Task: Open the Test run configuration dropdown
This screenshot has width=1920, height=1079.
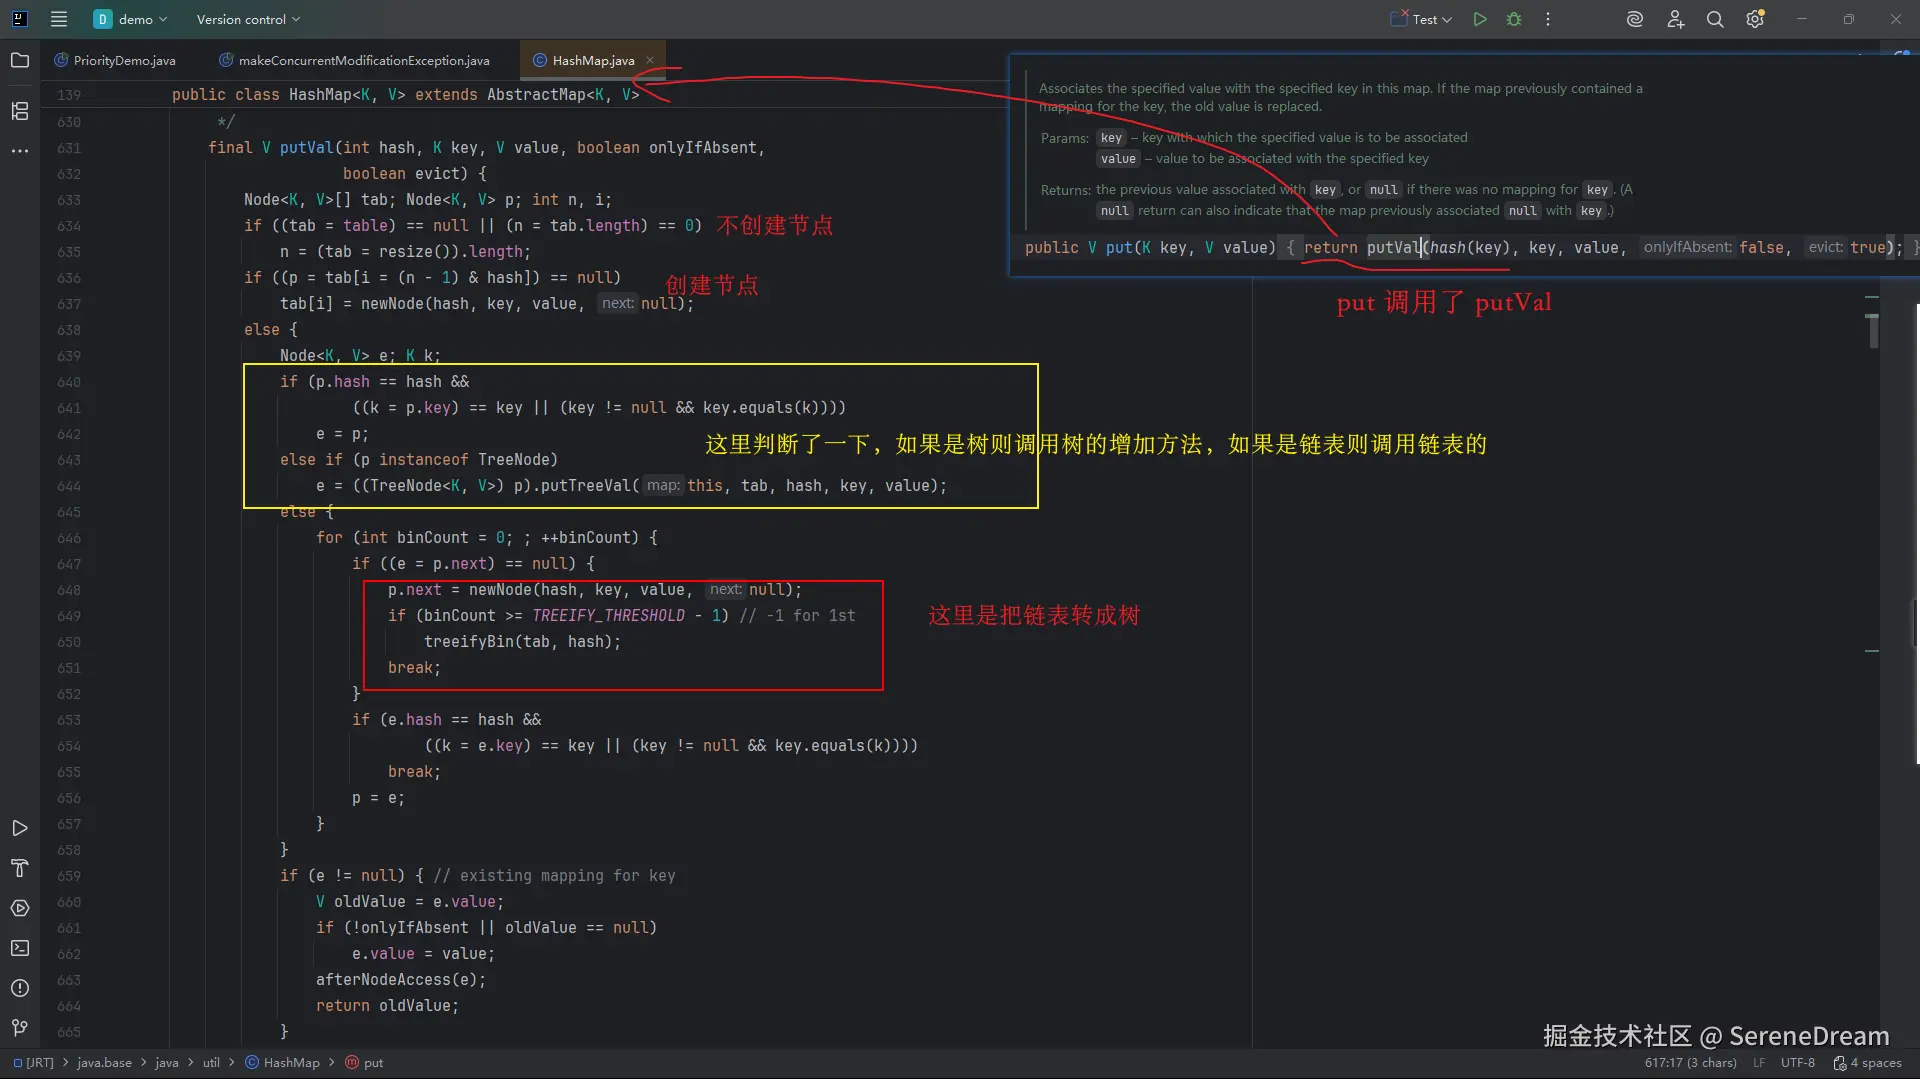Action: click(x=1421, y=19)
